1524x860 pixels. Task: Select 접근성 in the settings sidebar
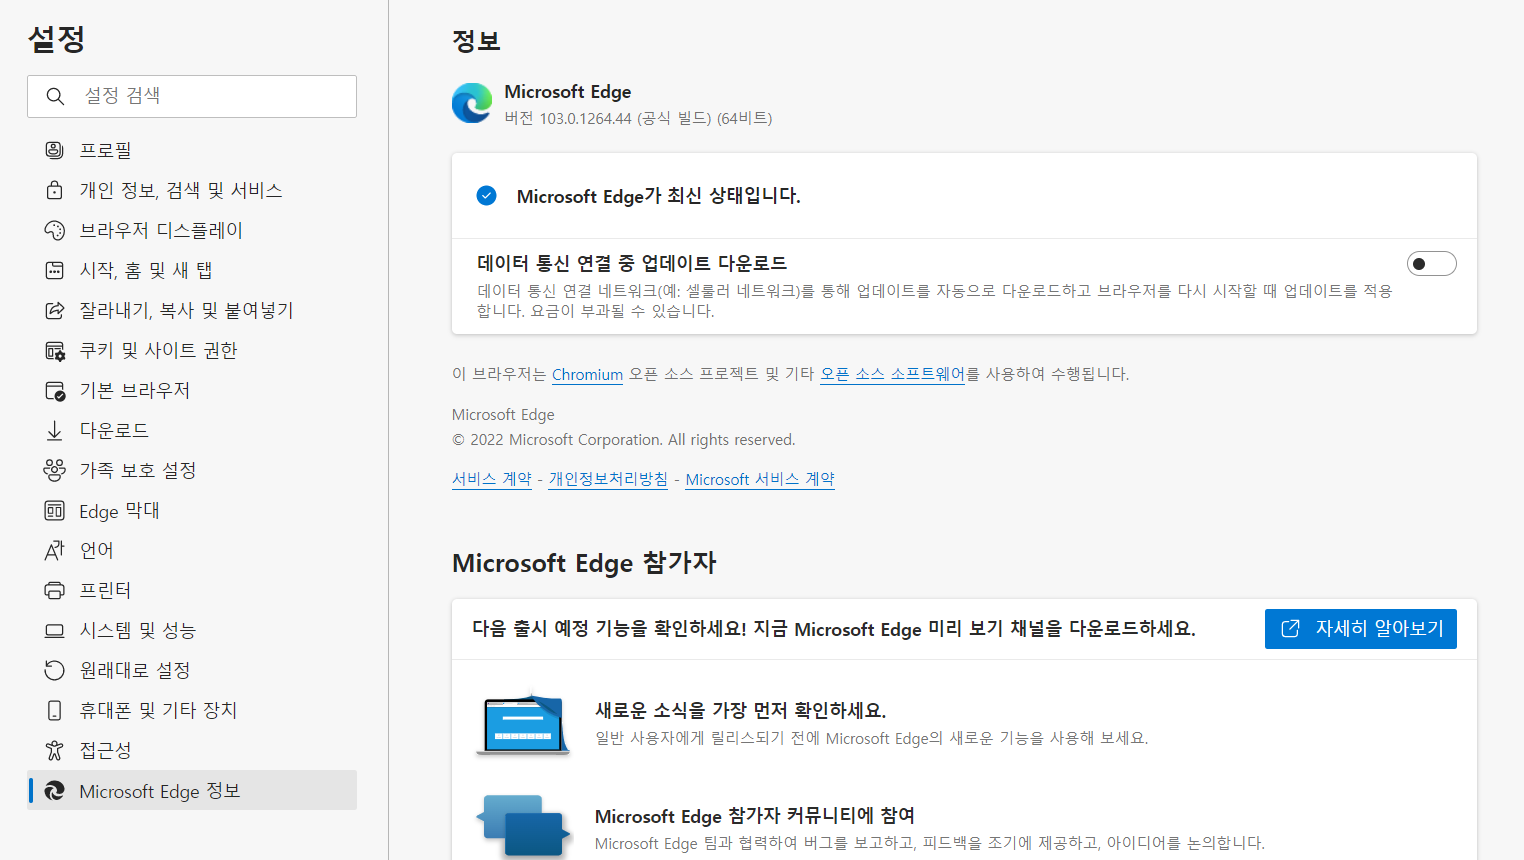tap(192, 750)
